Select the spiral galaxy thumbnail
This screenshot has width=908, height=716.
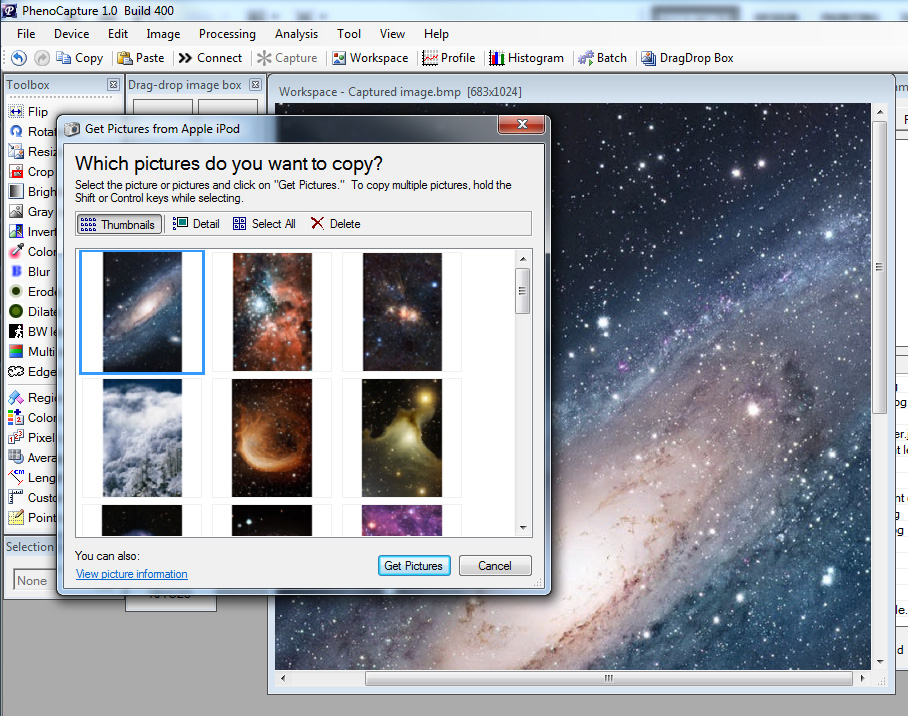pyautogui.click(x=142, y=312)
